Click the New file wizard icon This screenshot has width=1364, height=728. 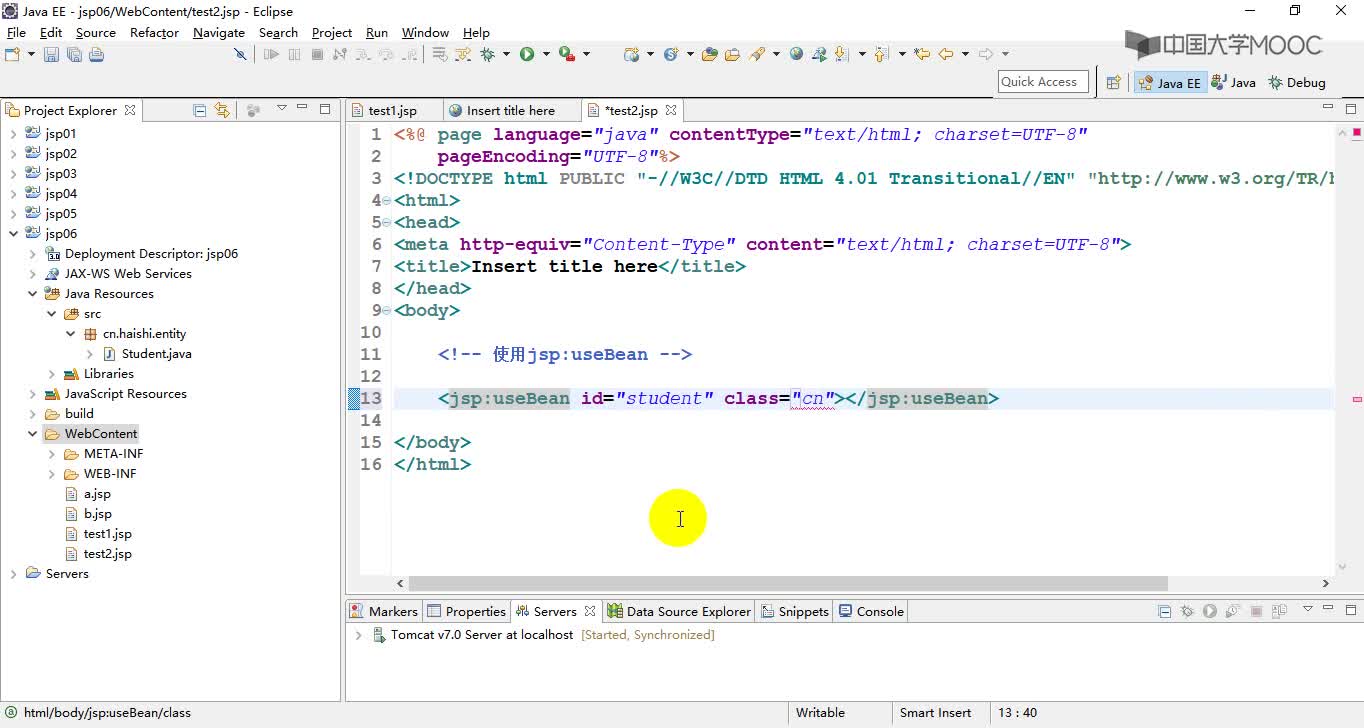pyautogui.click(x=12, y=54)
